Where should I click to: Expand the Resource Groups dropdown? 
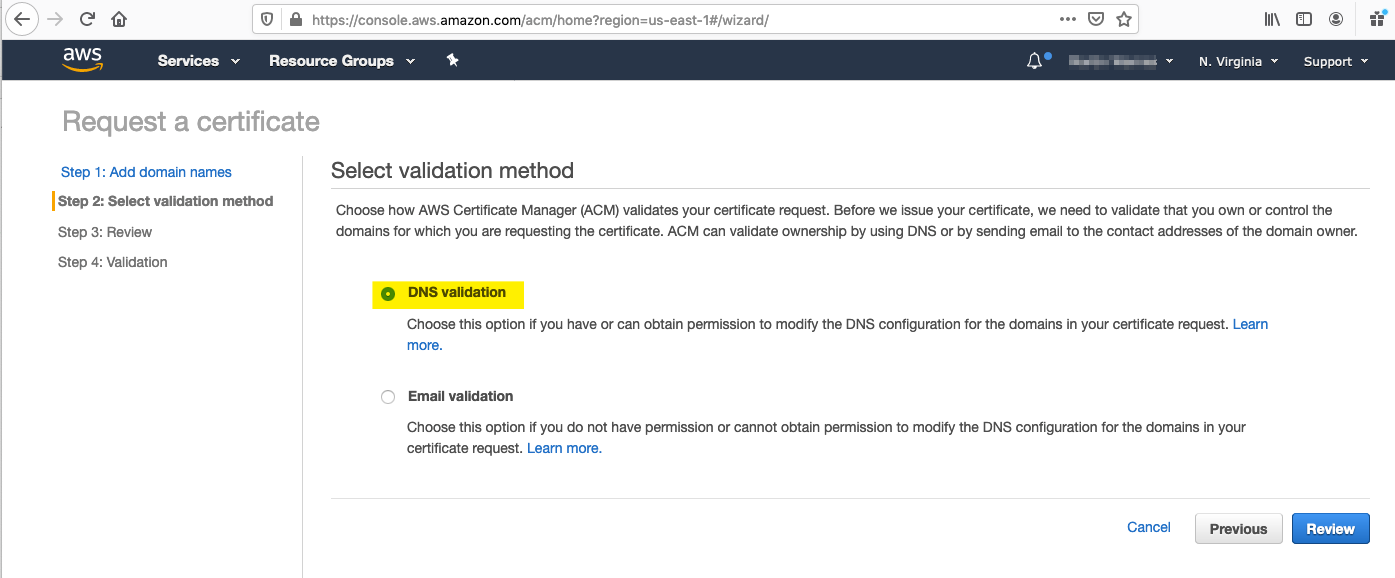point(342,61)
